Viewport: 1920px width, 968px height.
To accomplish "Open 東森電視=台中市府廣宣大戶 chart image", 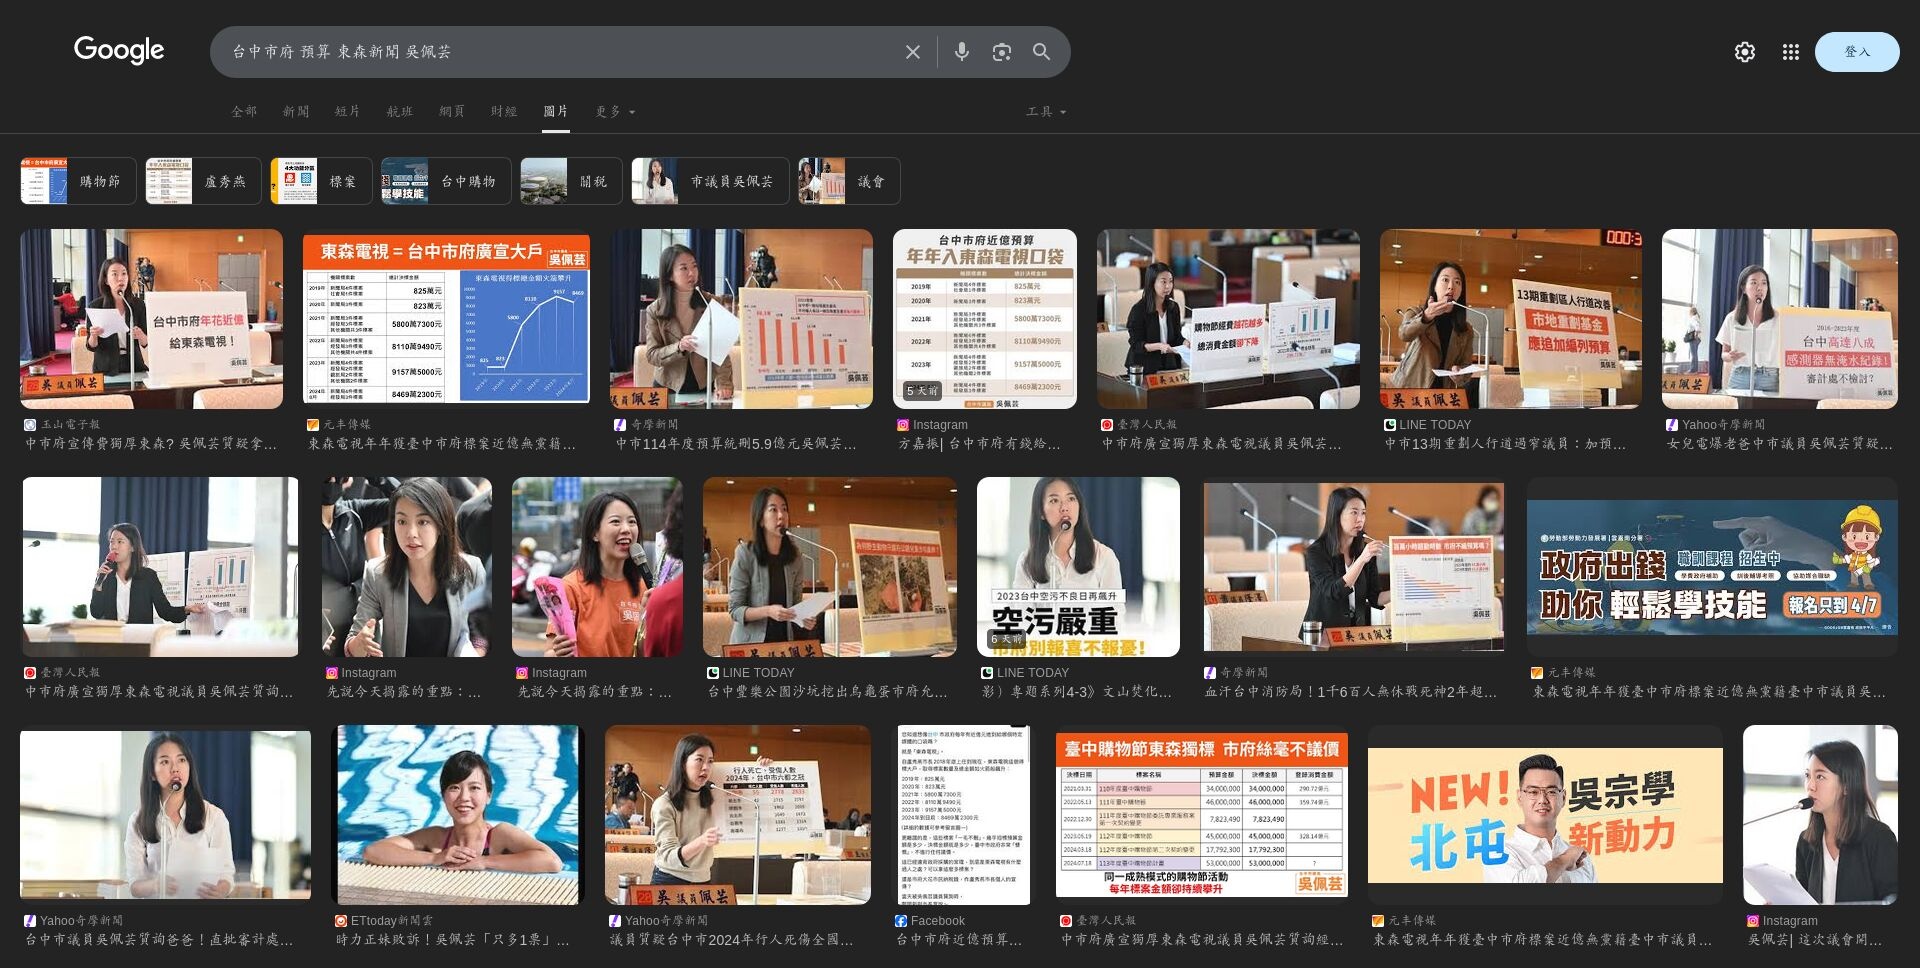I will (x=446, y=319).
